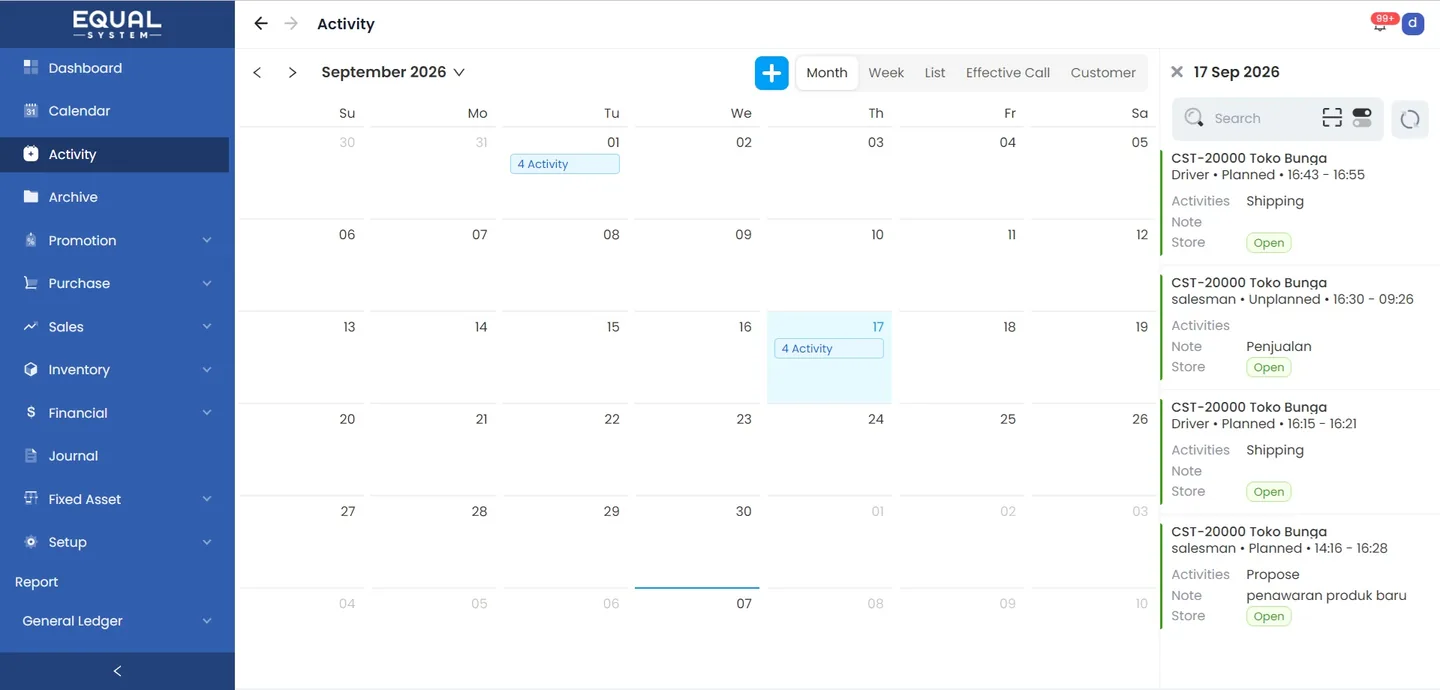Click the Sales chart icon
Image resolution: width=1440 pixels, height=690 pixels.
(x=30, y=327)
